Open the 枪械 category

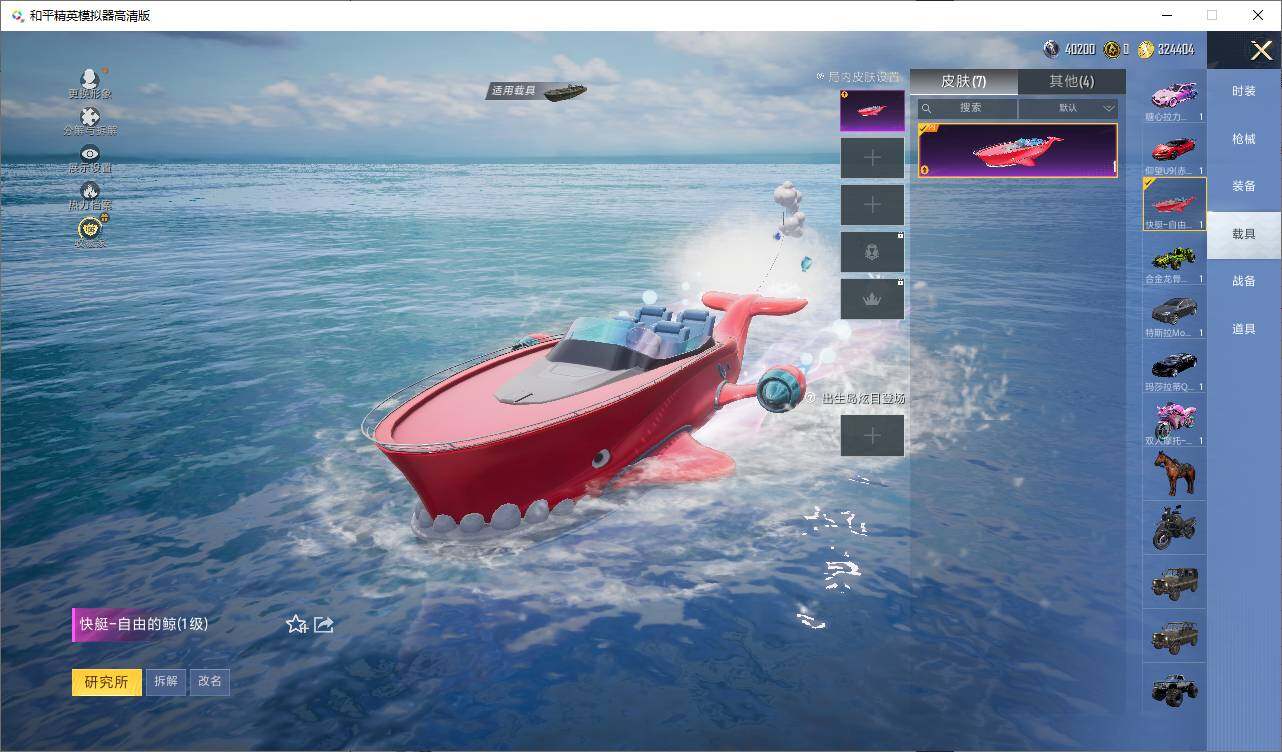click(1243, 139)
